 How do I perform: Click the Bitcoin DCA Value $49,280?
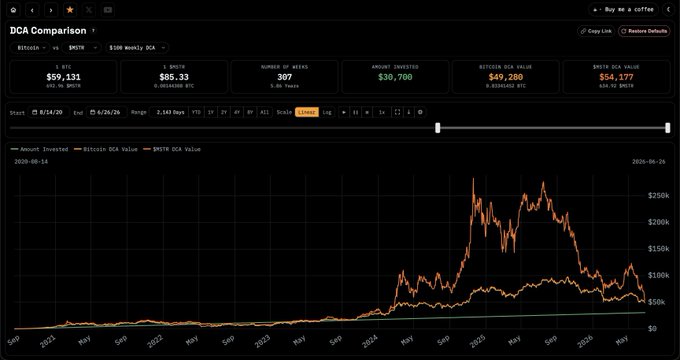click(x=506, y=77)
